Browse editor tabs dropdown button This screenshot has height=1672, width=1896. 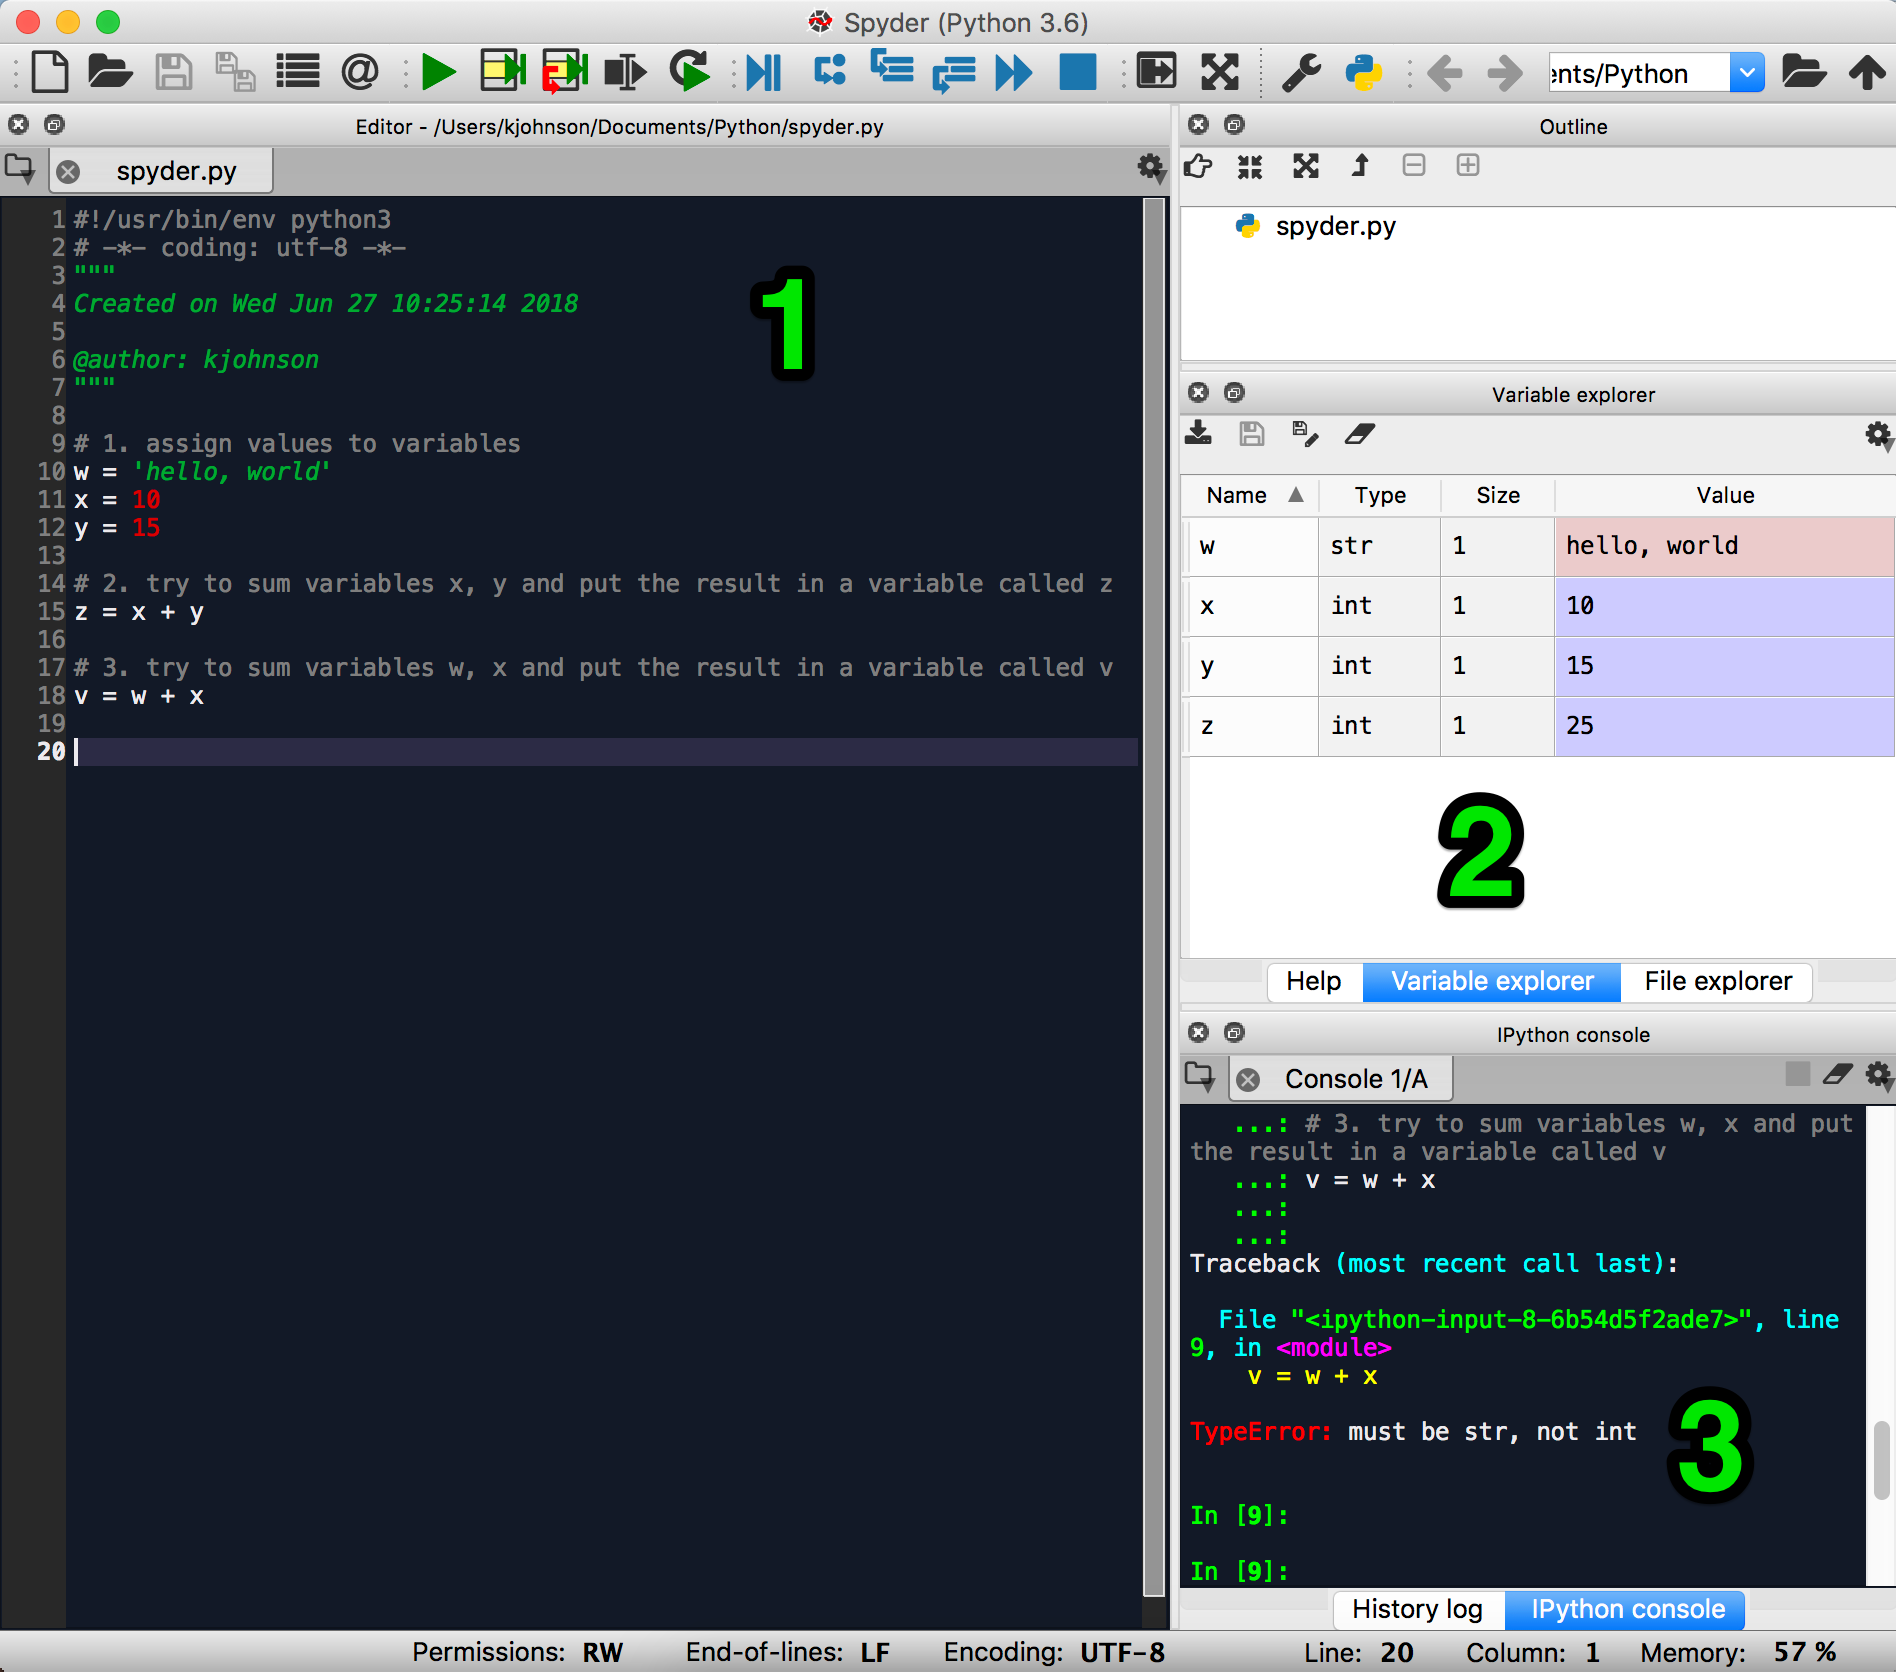20,168
